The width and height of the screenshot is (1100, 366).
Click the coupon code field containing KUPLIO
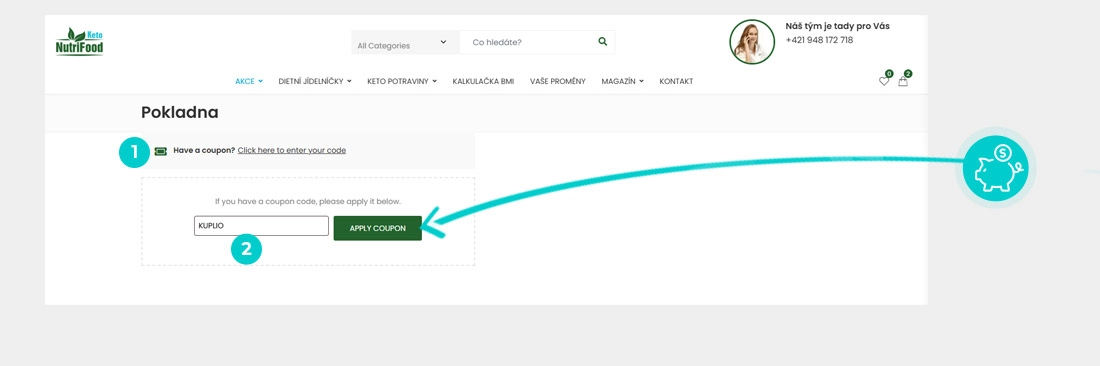point(261,226)
